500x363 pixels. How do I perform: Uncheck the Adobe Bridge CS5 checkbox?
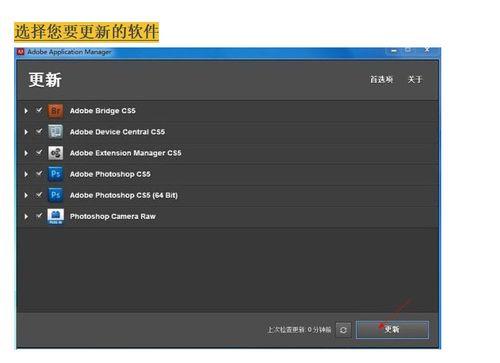(x=39, y=110)
